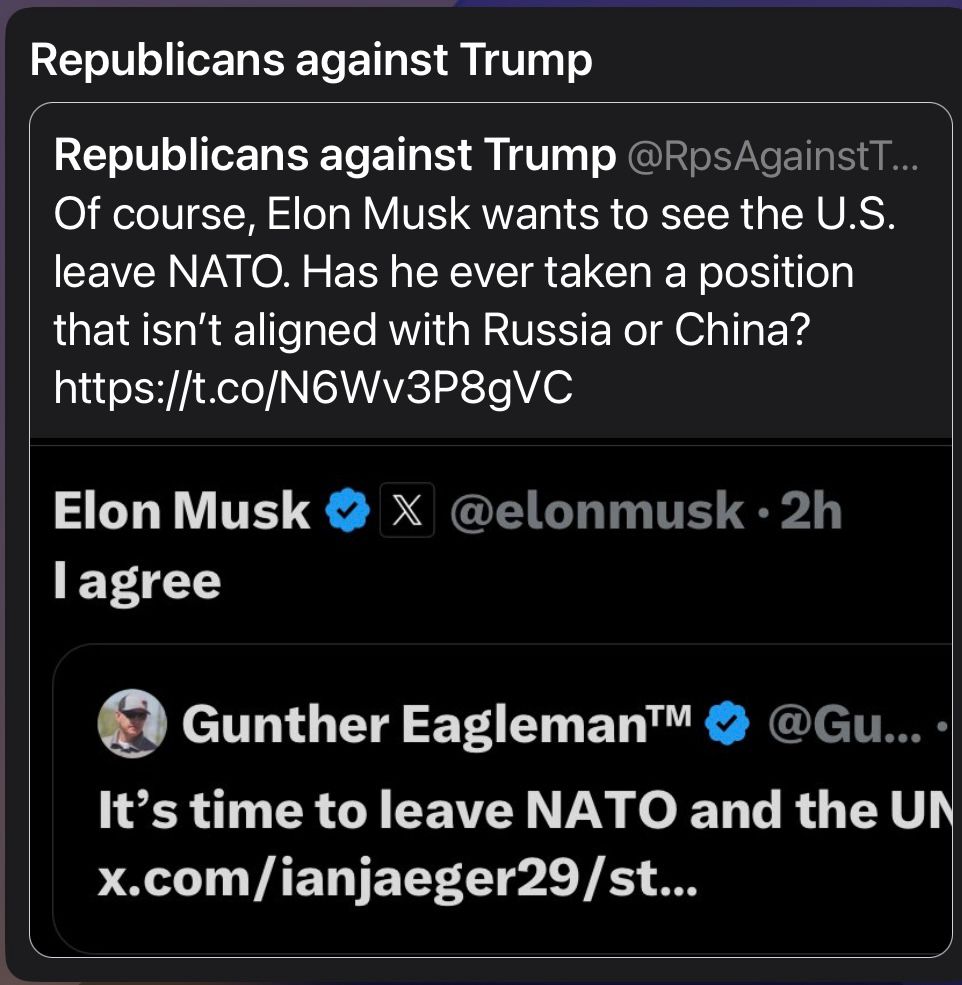
Task: Click Gunther Eagleman's blue verified badge
Action: (x=727, y=723)
